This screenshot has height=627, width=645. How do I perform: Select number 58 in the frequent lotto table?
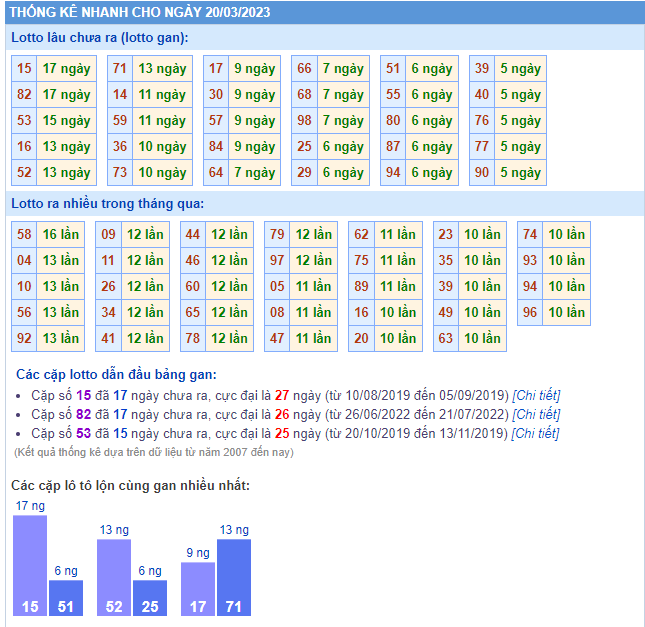[x=25, y=235]
